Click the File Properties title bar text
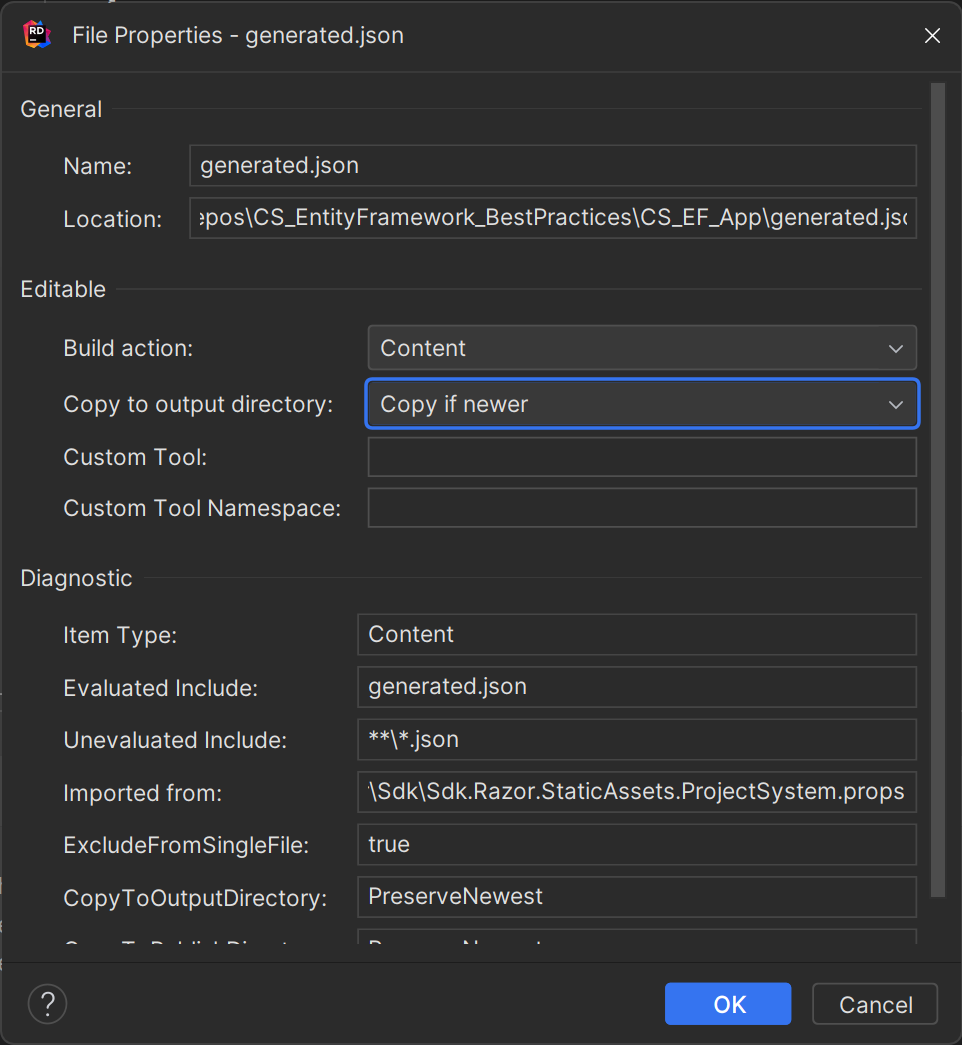The image size is (962, 1045). [x=238, y=36]
